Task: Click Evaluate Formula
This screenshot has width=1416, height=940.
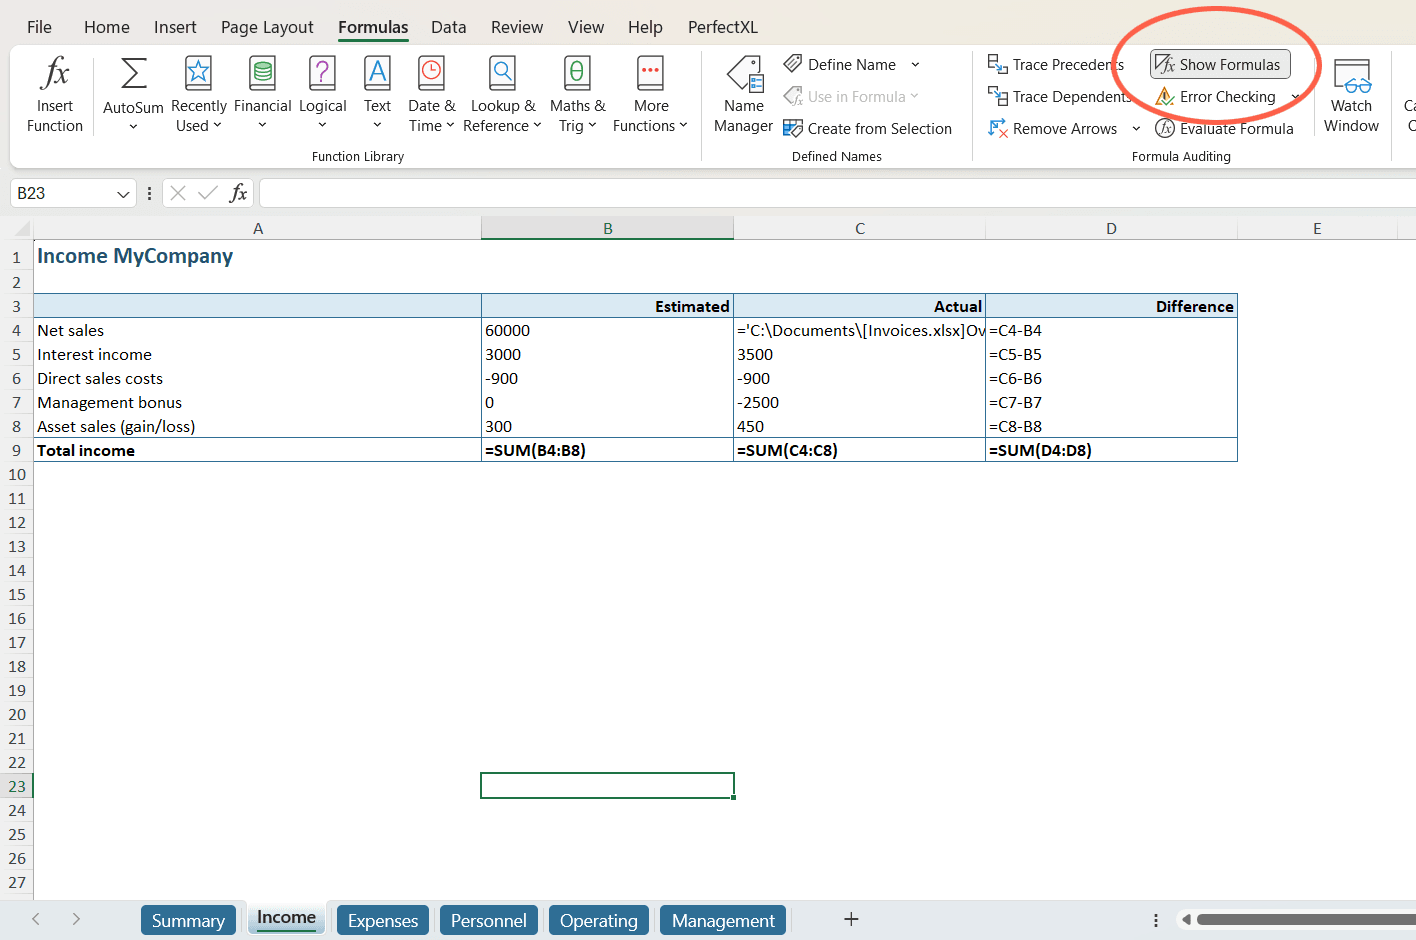Action: click(x=1224, y=129)
